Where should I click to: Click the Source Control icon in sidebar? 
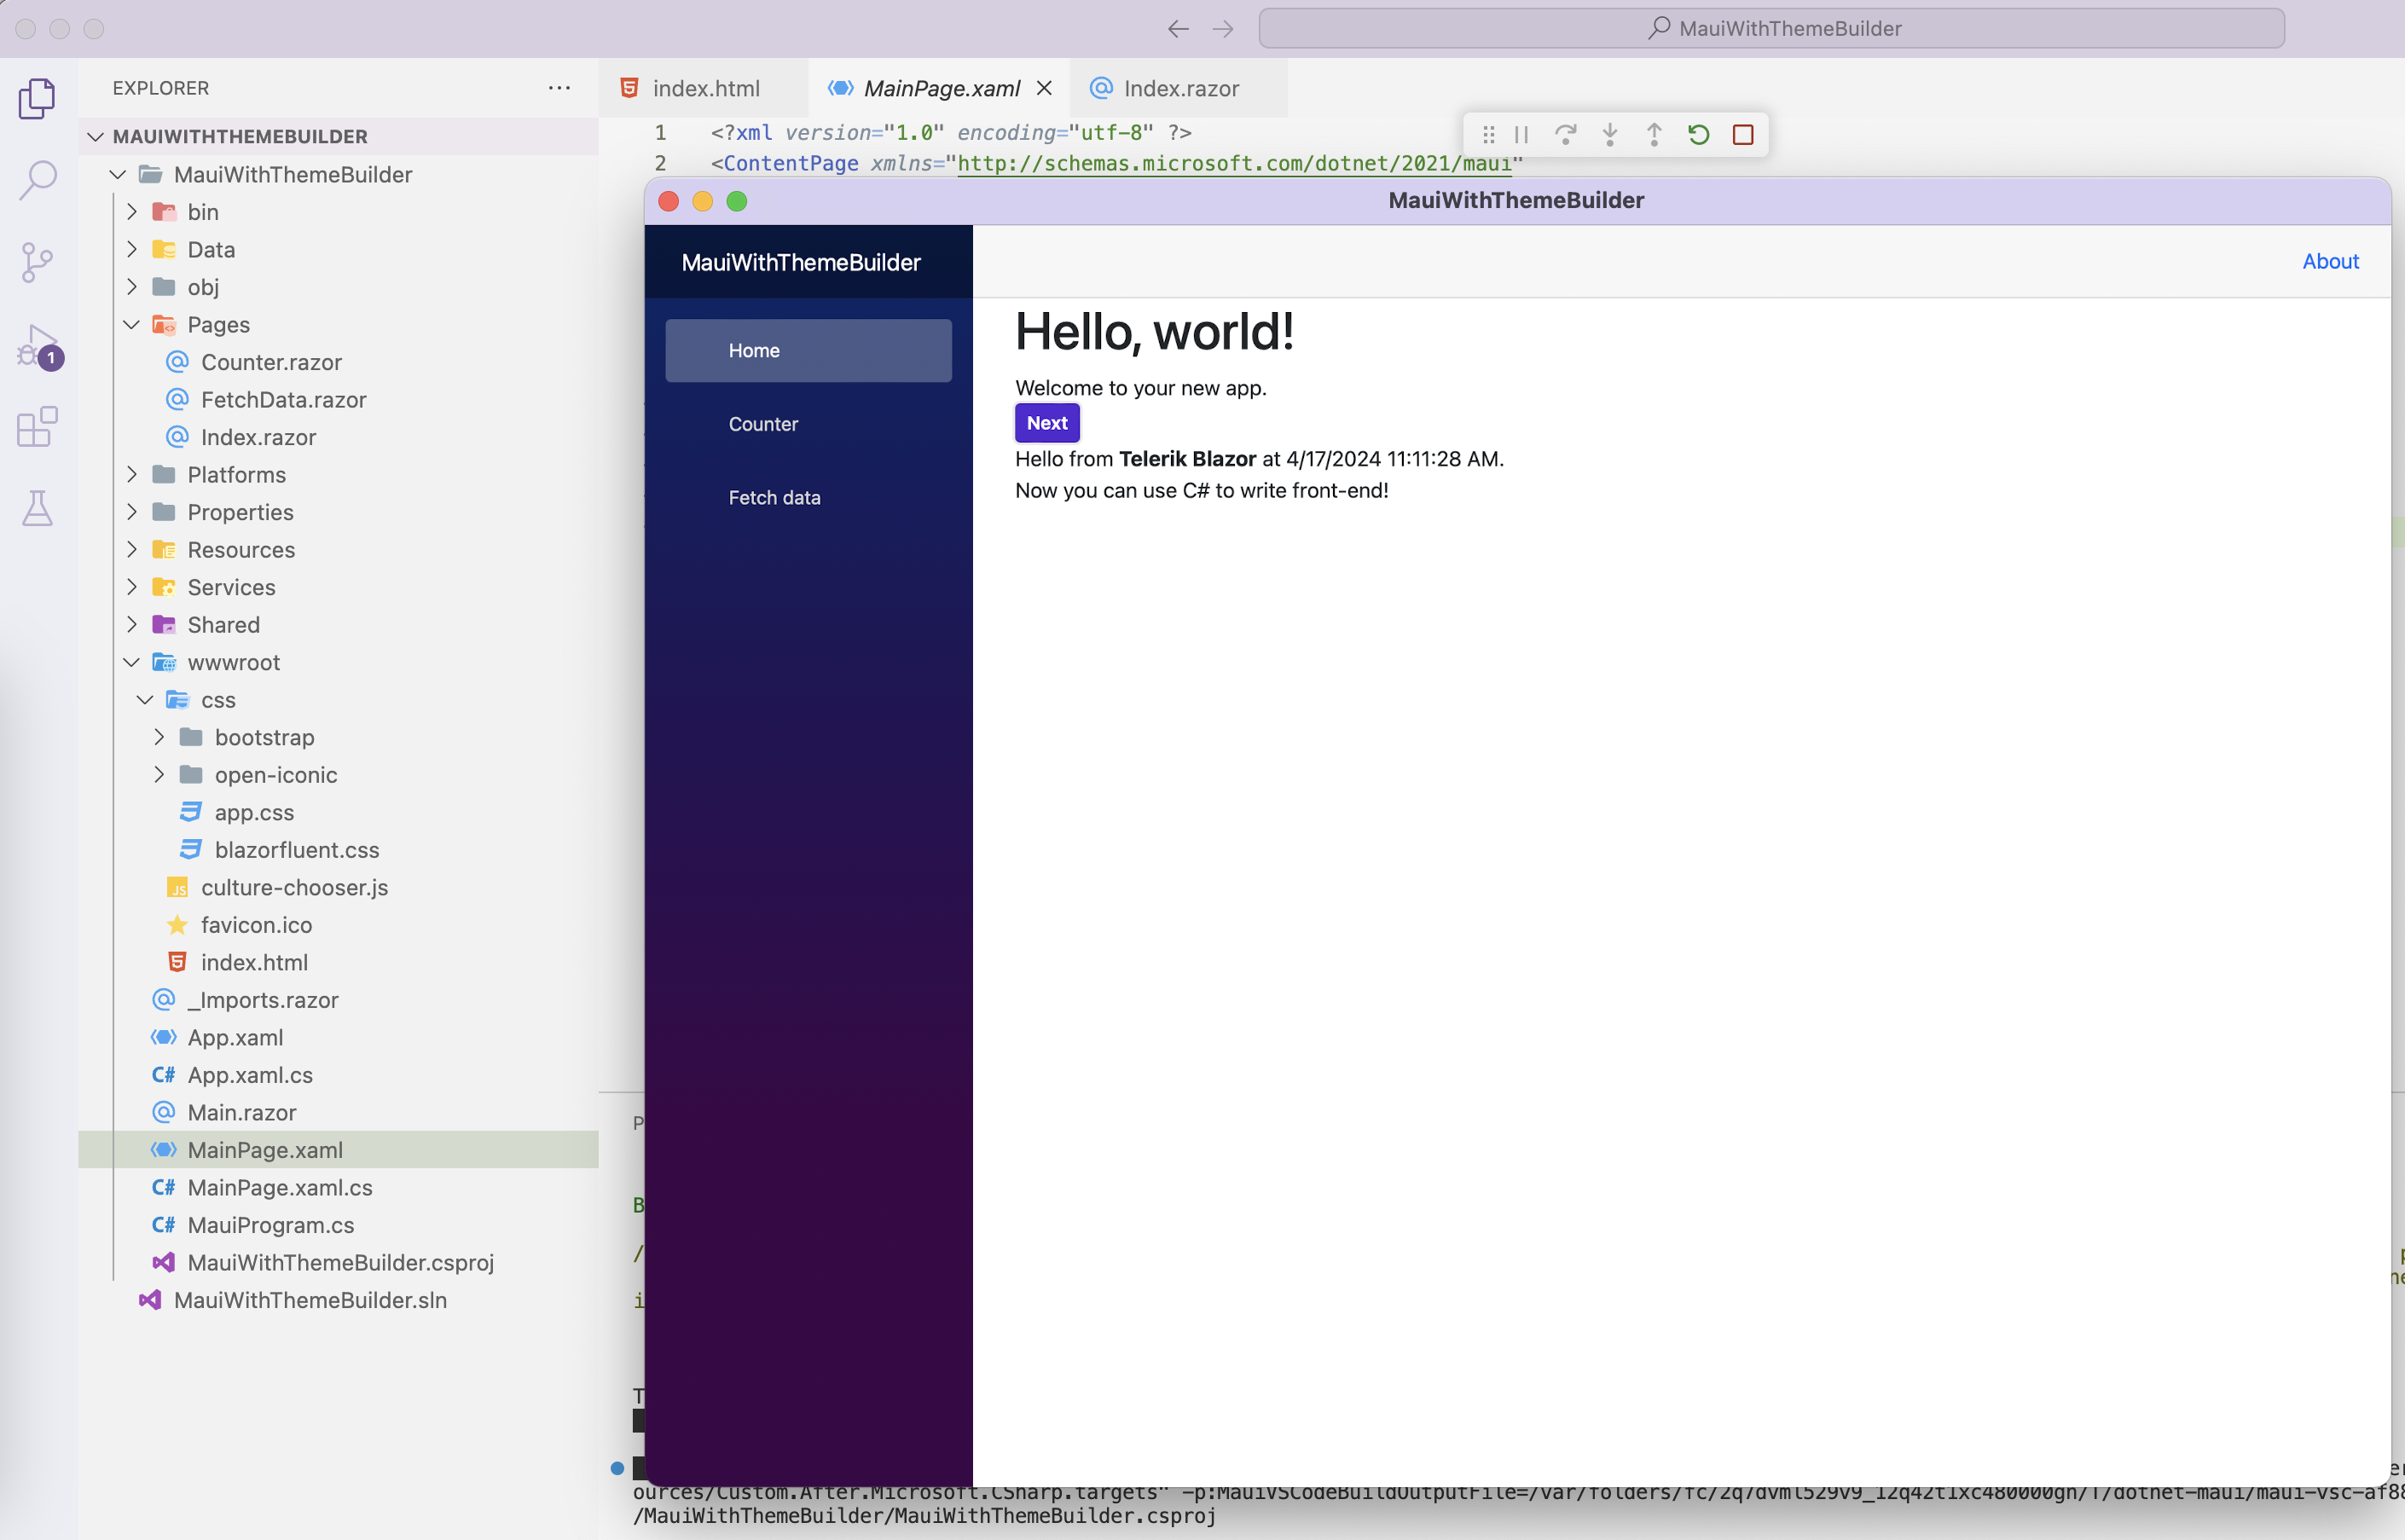point(38,261)
